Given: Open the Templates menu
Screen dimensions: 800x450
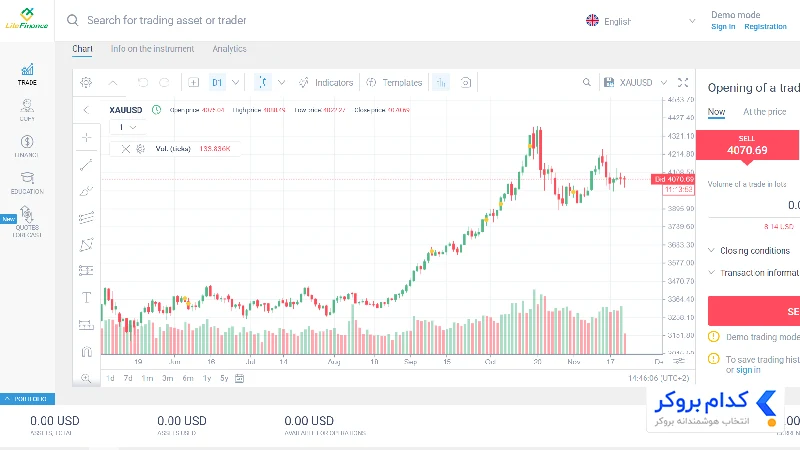Looking at the screenshot, I should pyautogui.click(x=394, y=83).
